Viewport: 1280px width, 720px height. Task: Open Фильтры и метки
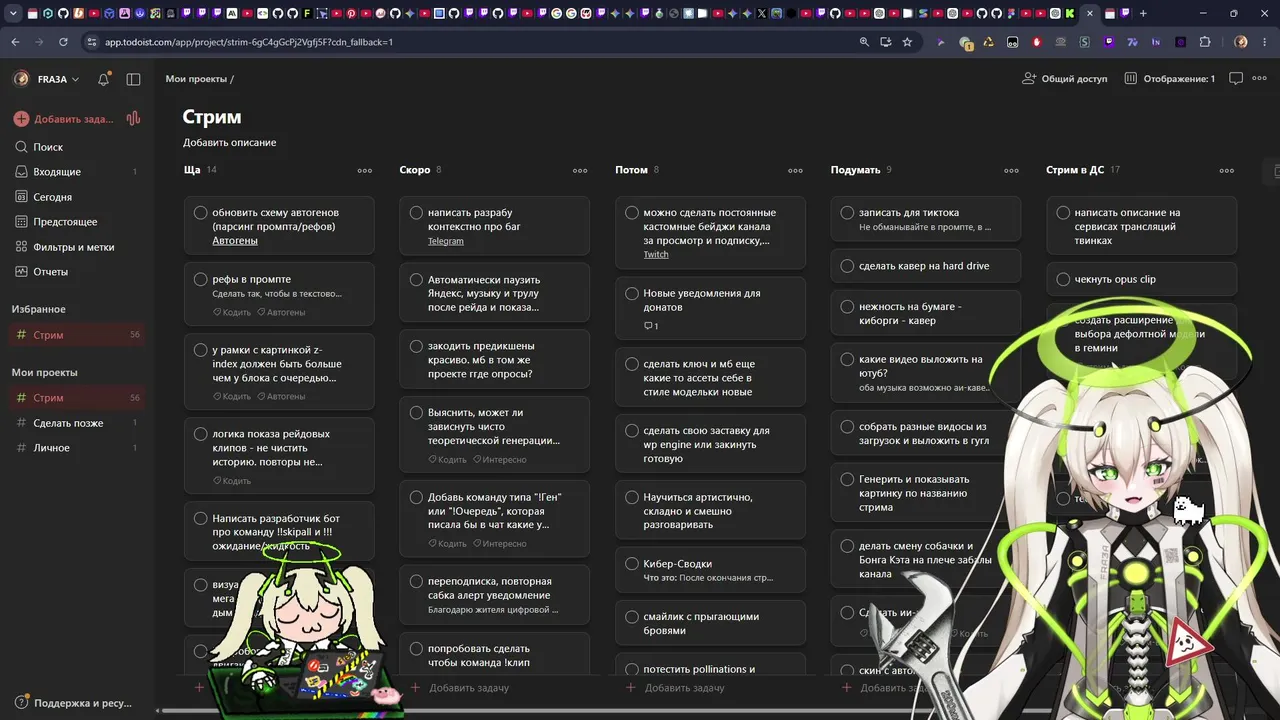76,247
